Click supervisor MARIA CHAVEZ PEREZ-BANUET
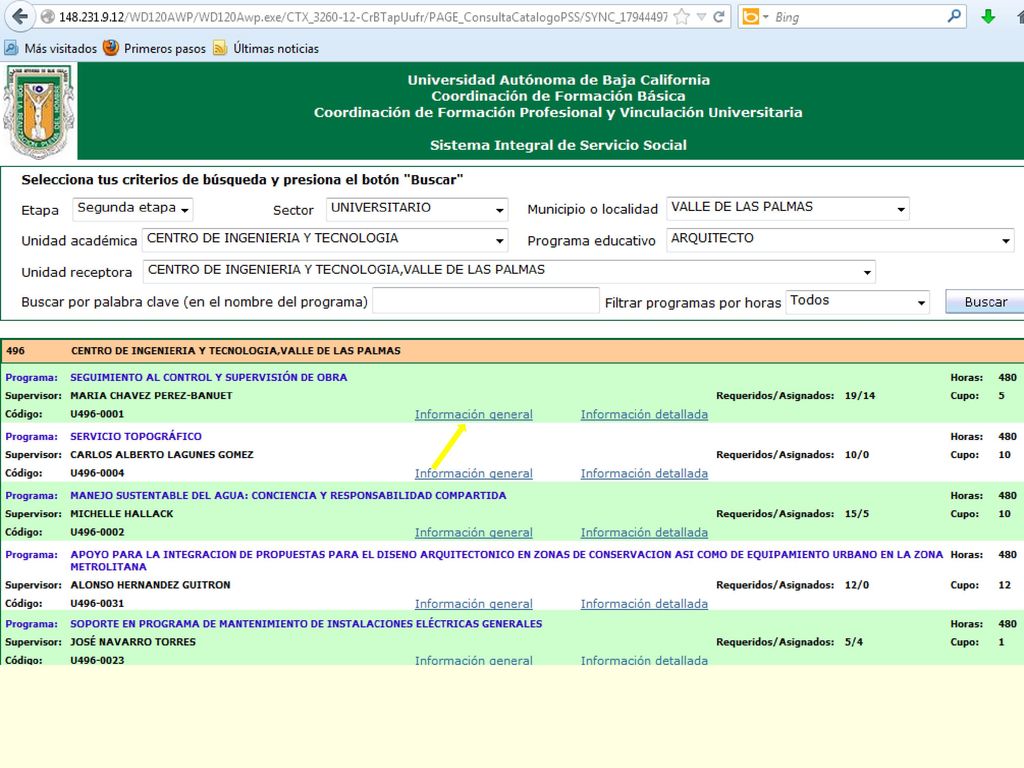The image size is (1024, 768). (151, 395)
